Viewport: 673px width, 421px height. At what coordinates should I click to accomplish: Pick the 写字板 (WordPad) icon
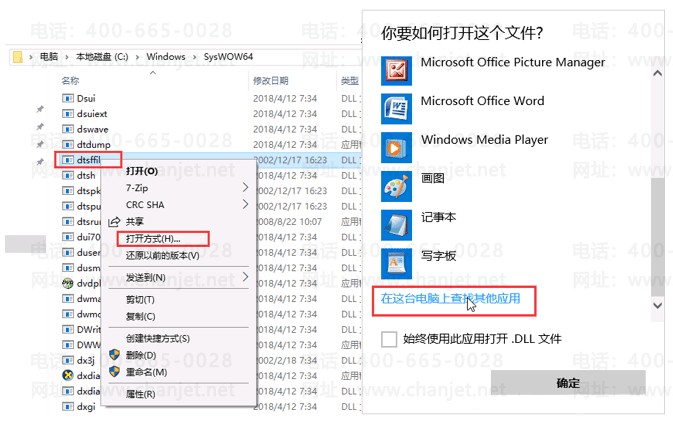(x=396, y=264)
